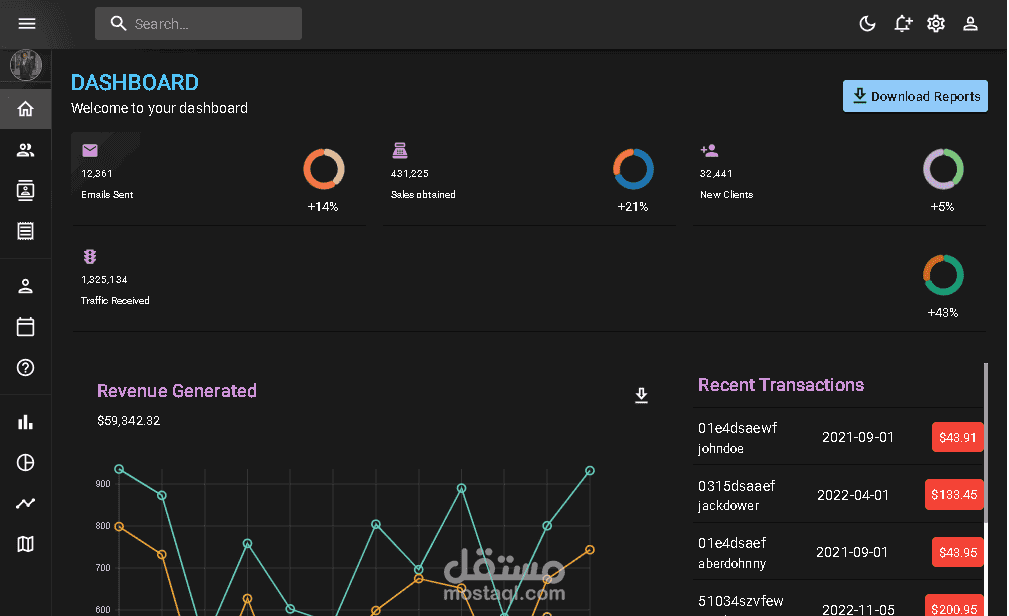The height and width of the screenshot is (616, 1009).
Task: Click the Download Reports button
Action: [x=915, y=96]
